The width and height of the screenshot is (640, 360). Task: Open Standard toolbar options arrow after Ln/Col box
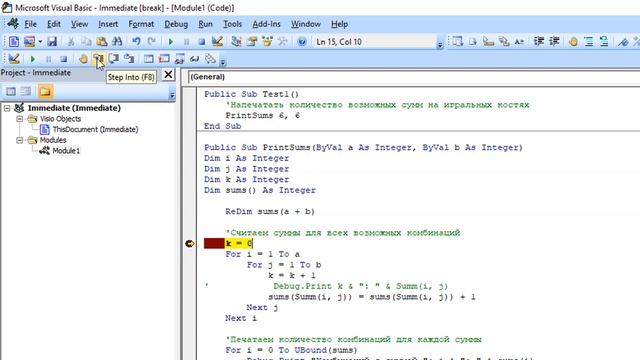click(x=440, y=45)
